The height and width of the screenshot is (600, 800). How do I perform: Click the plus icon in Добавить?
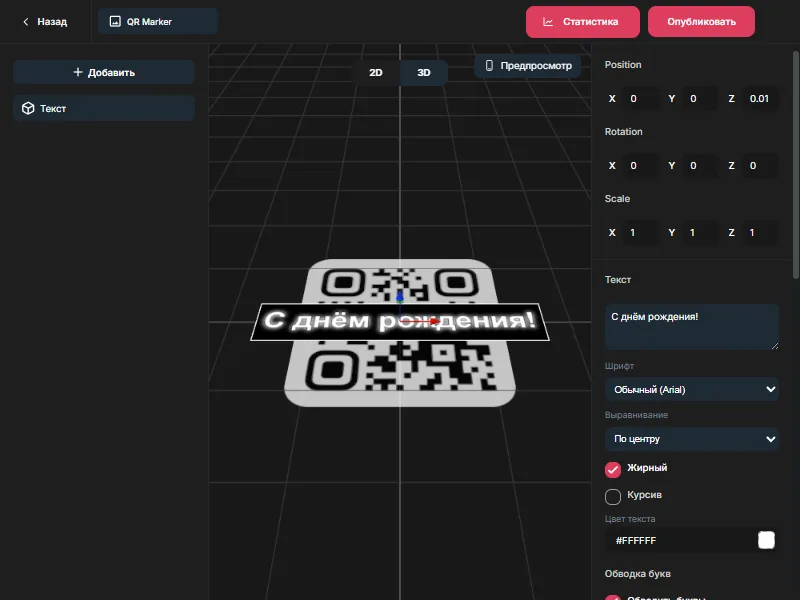[78, 72]
